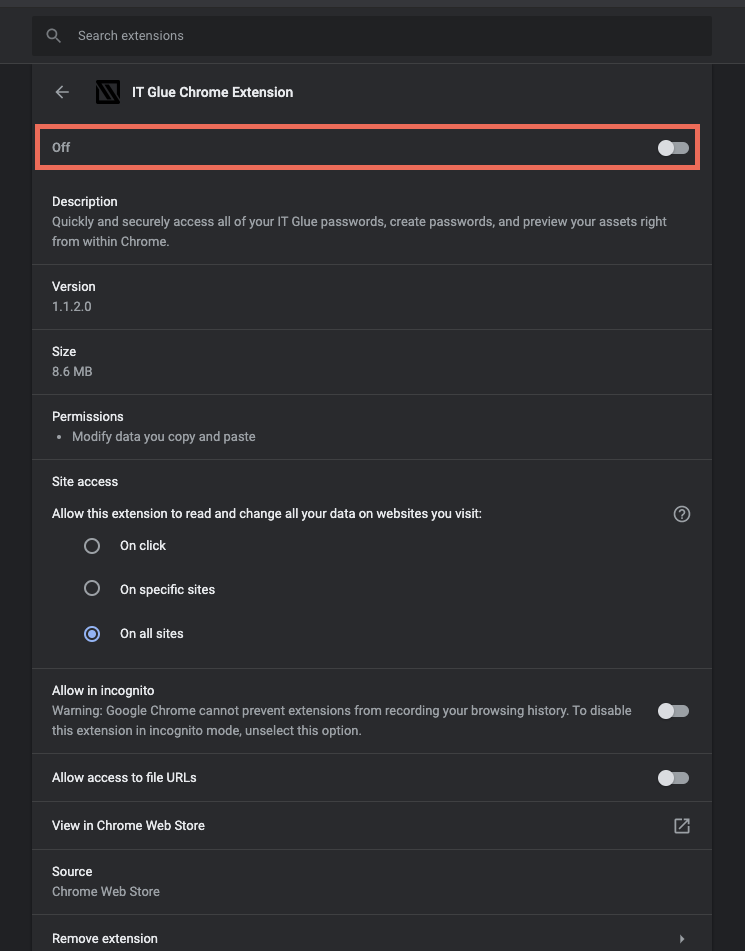Viewport: 745px width, 951px height.
Task: Open View in Chrome Web Store link
Action: pyautogui.click(x=128, y=825)
